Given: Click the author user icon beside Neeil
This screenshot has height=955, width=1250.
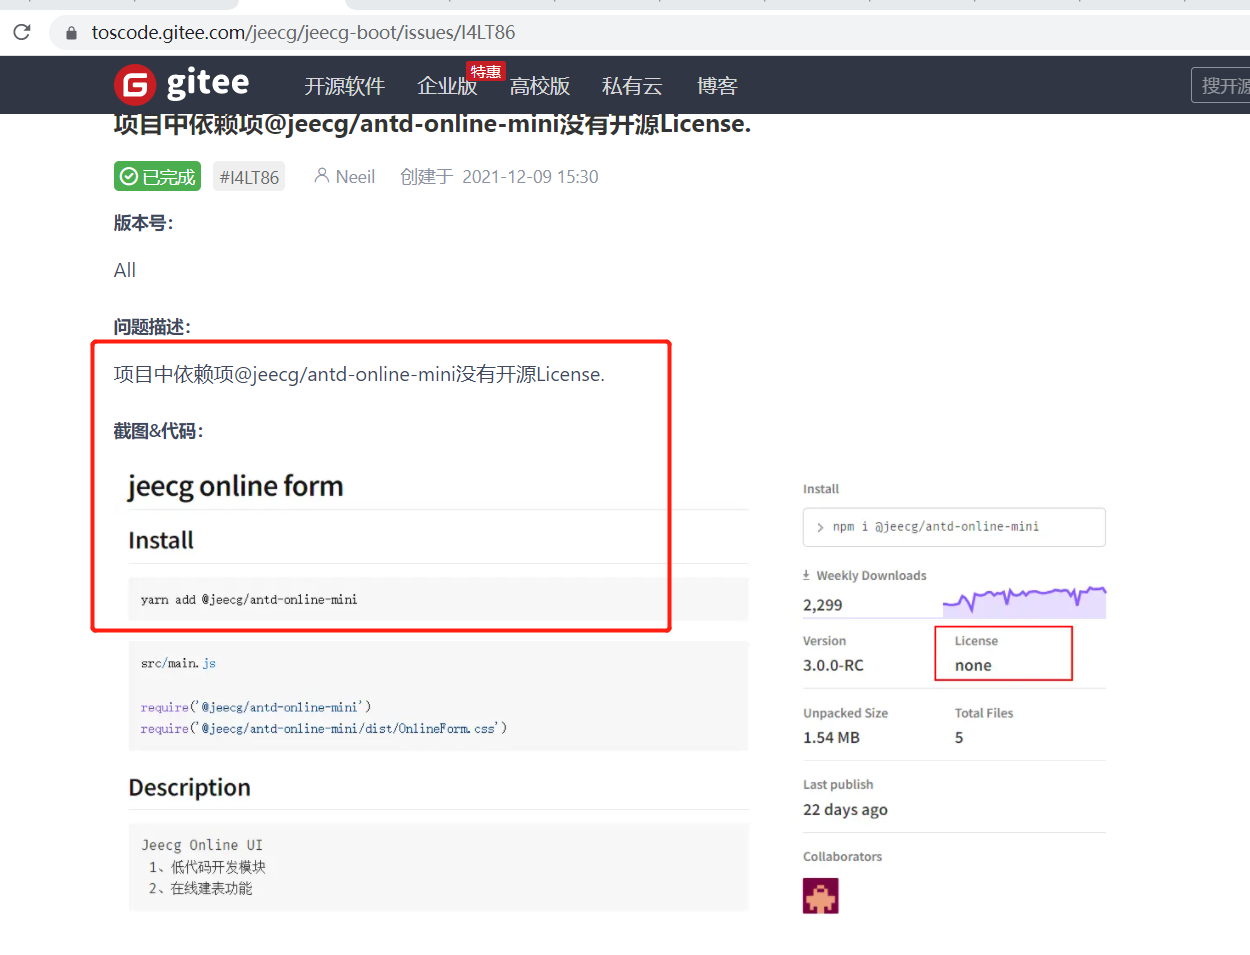Looking at the screenshot, I should click(321, 176).
